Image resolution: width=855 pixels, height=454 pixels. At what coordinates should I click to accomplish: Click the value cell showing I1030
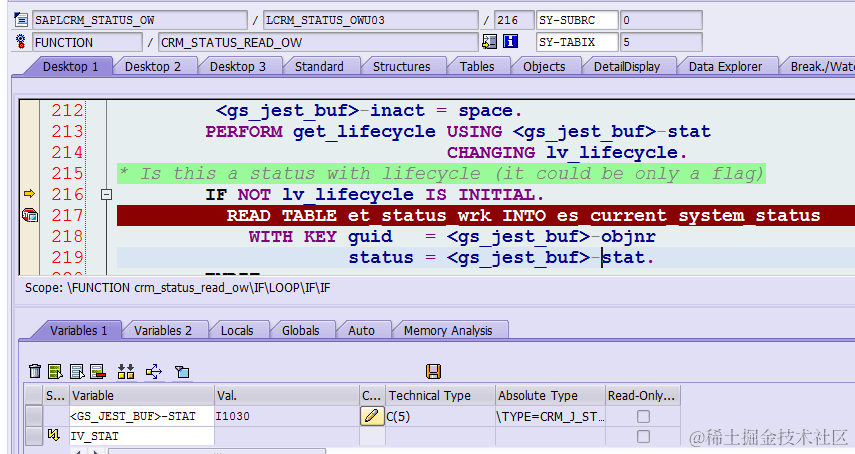[x=287, y=416]
